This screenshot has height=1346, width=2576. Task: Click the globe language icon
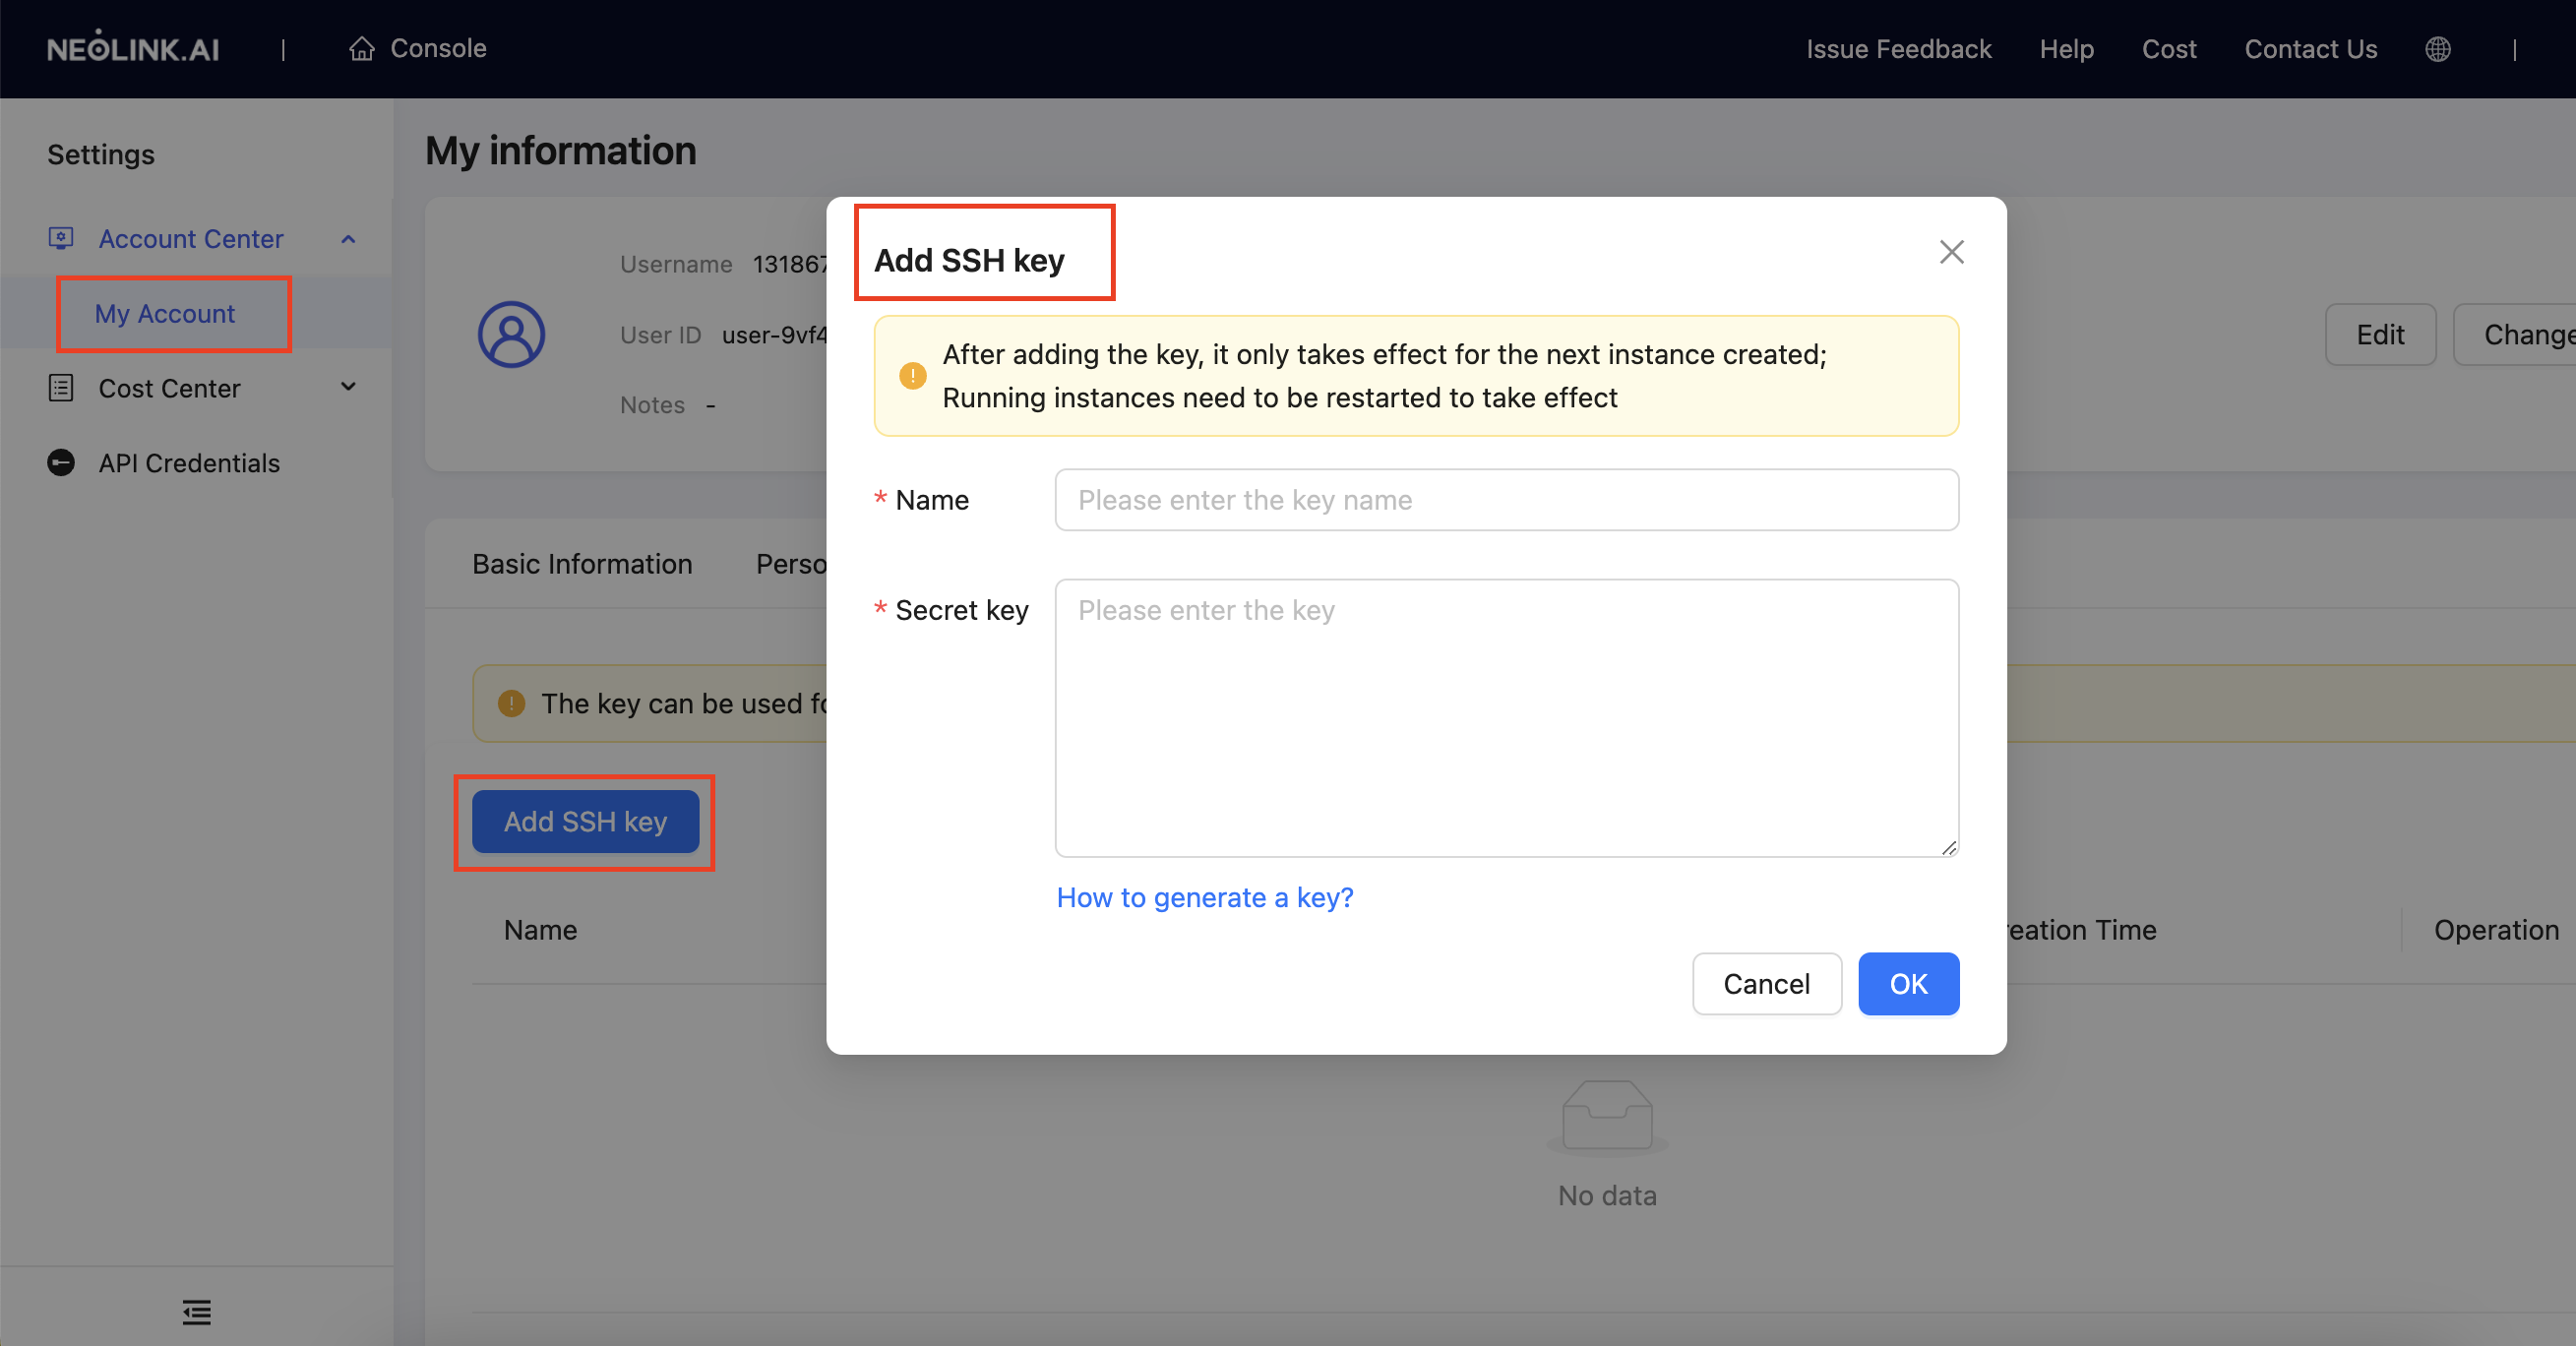(x=2438, y=49)
